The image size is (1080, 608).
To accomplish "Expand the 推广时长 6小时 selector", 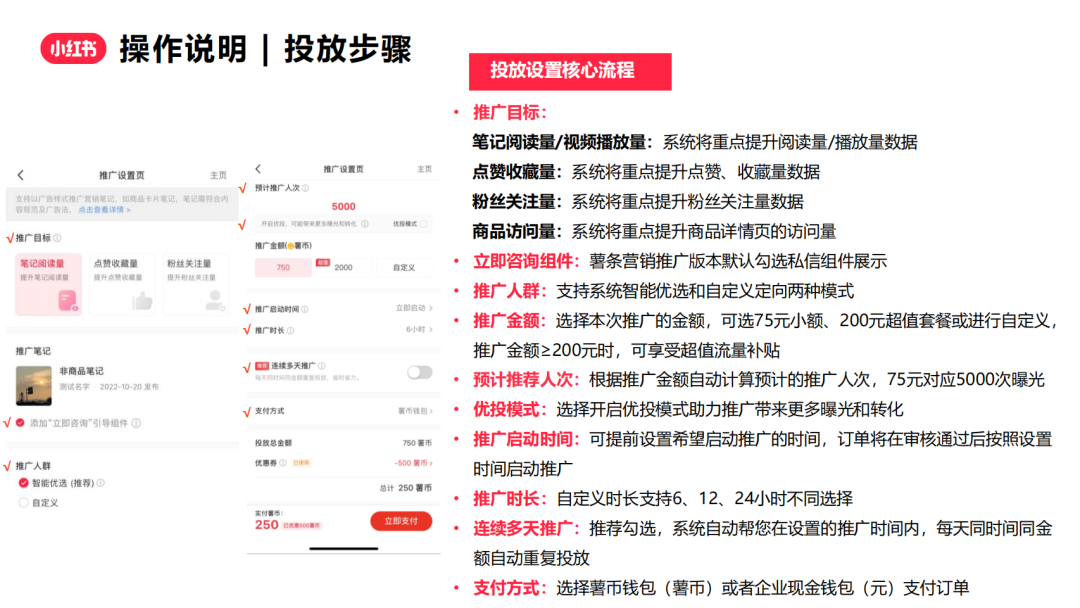I will pyautogui.click(x=343, y=330).
